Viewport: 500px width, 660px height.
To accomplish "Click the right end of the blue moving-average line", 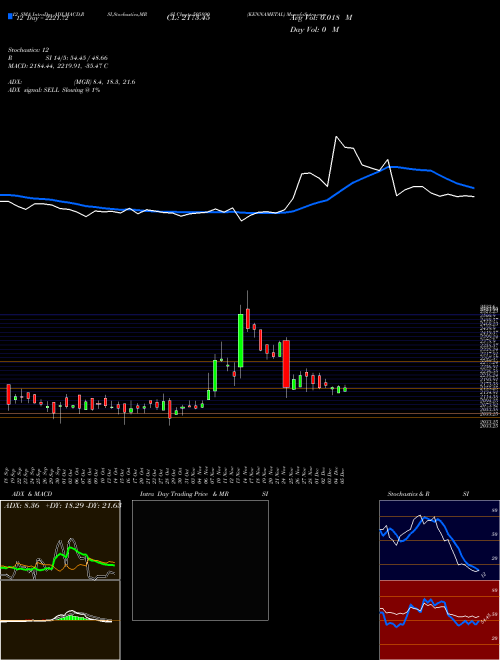I will pos(473,188).
